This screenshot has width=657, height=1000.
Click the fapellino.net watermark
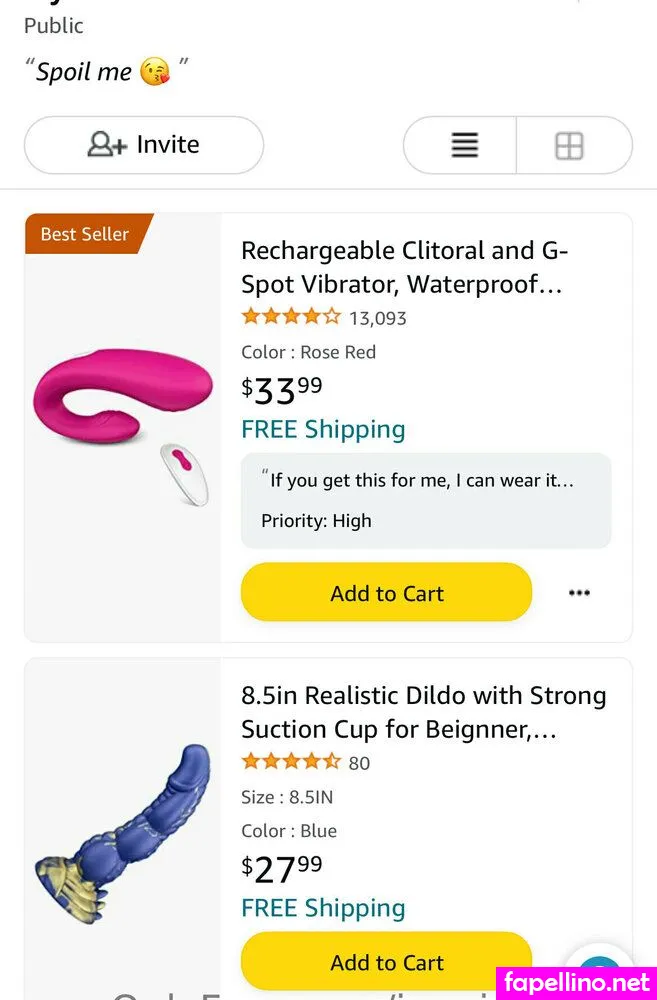576,981
